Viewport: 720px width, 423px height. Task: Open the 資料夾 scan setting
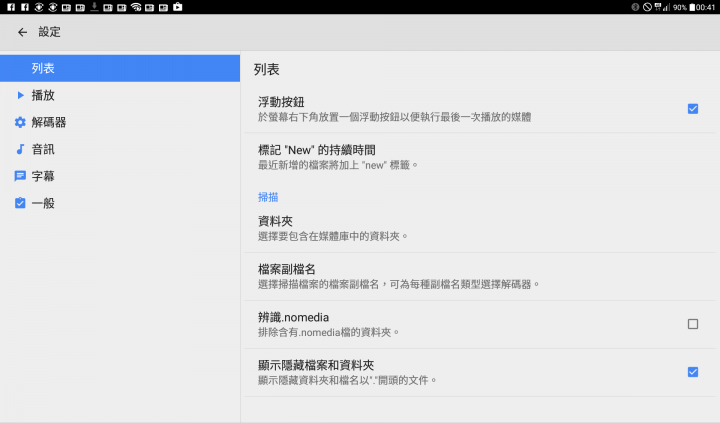[480, 228]
